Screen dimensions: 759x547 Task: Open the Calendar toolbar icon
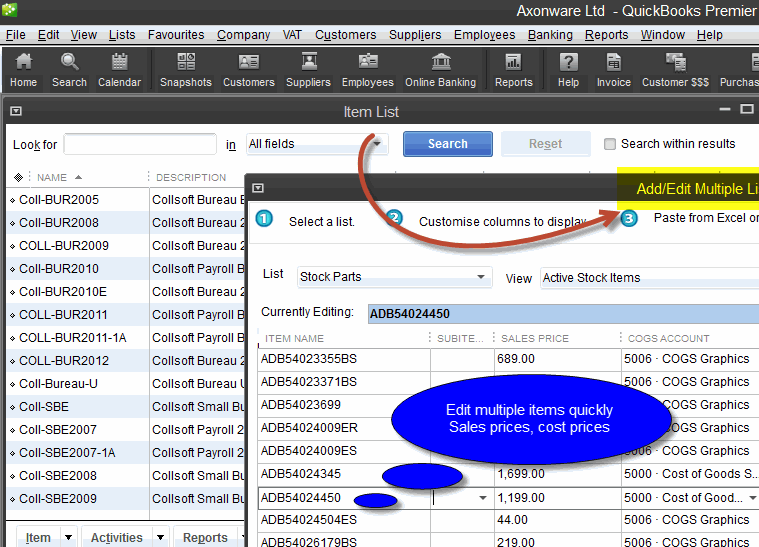coord(119,70)
